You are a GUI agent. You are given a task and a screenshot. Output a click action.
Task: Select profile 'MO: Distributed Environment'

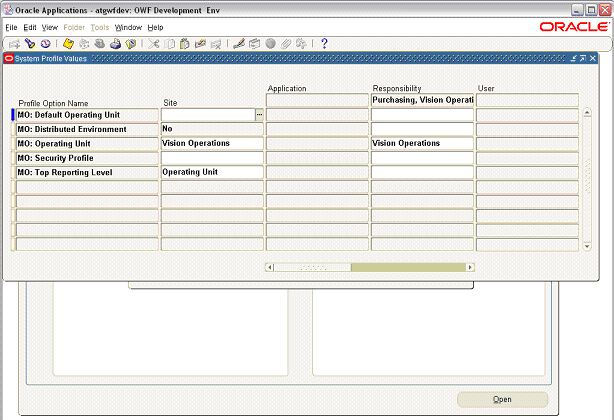click(x=87, y=129)
